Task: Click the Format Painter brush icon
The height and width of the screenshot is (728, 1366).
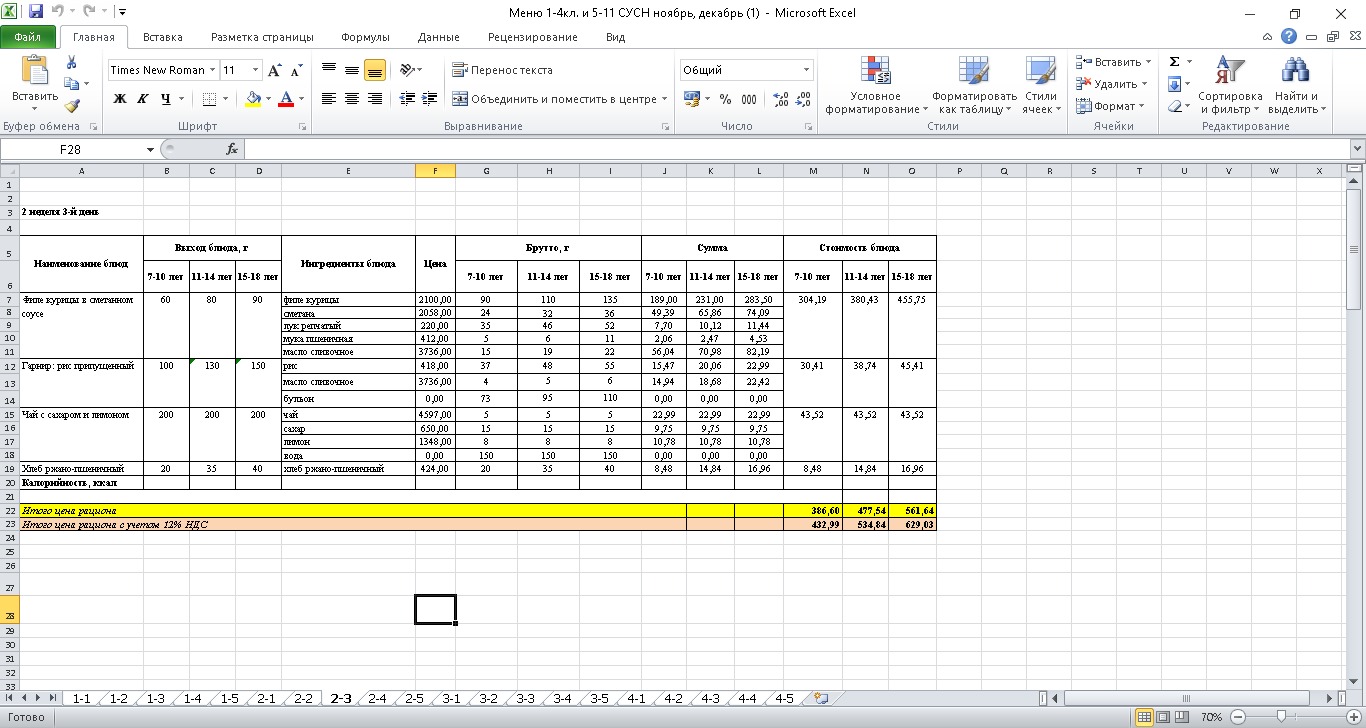Action: pyautogui.click(x=72, y=106)
